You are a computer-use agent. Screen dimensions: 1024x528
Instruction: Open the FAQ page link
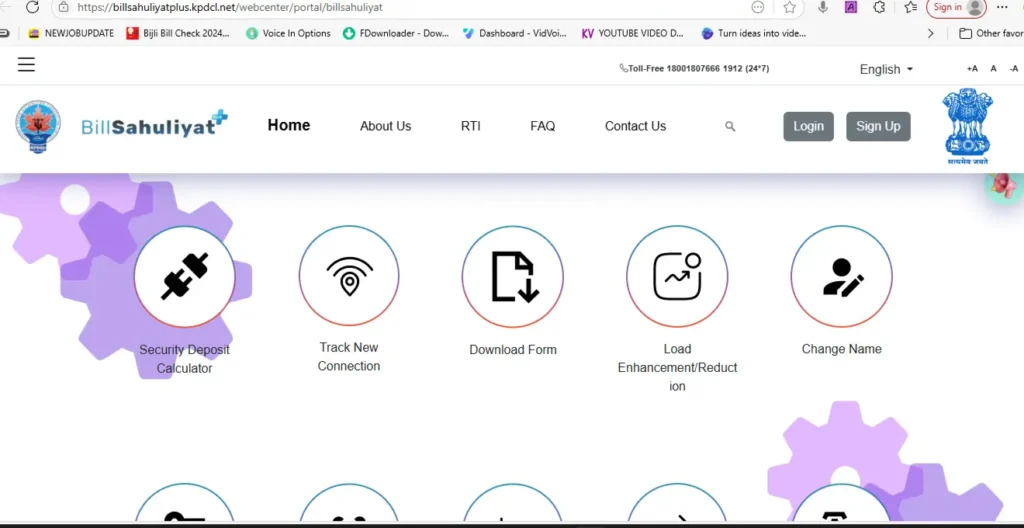542,126
